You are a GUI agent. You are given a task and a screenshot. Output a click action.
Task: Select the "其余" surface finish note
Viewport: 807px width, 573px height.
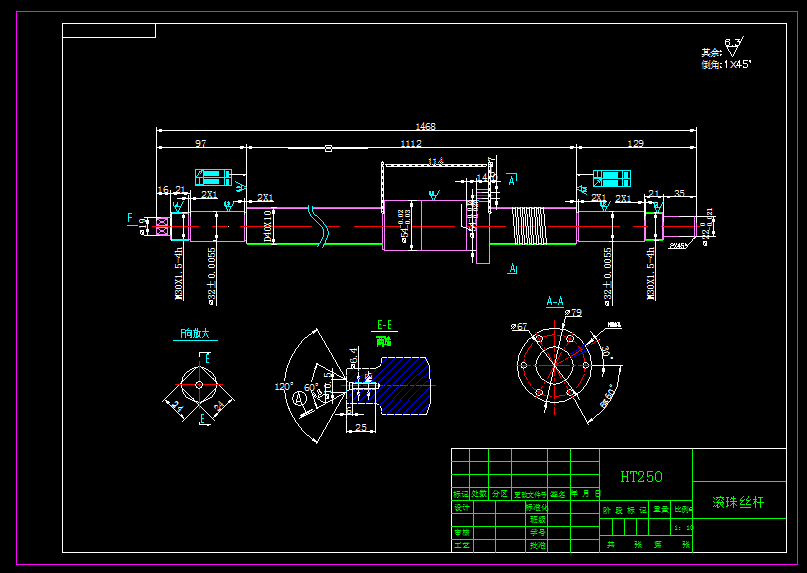pos(711,53)
